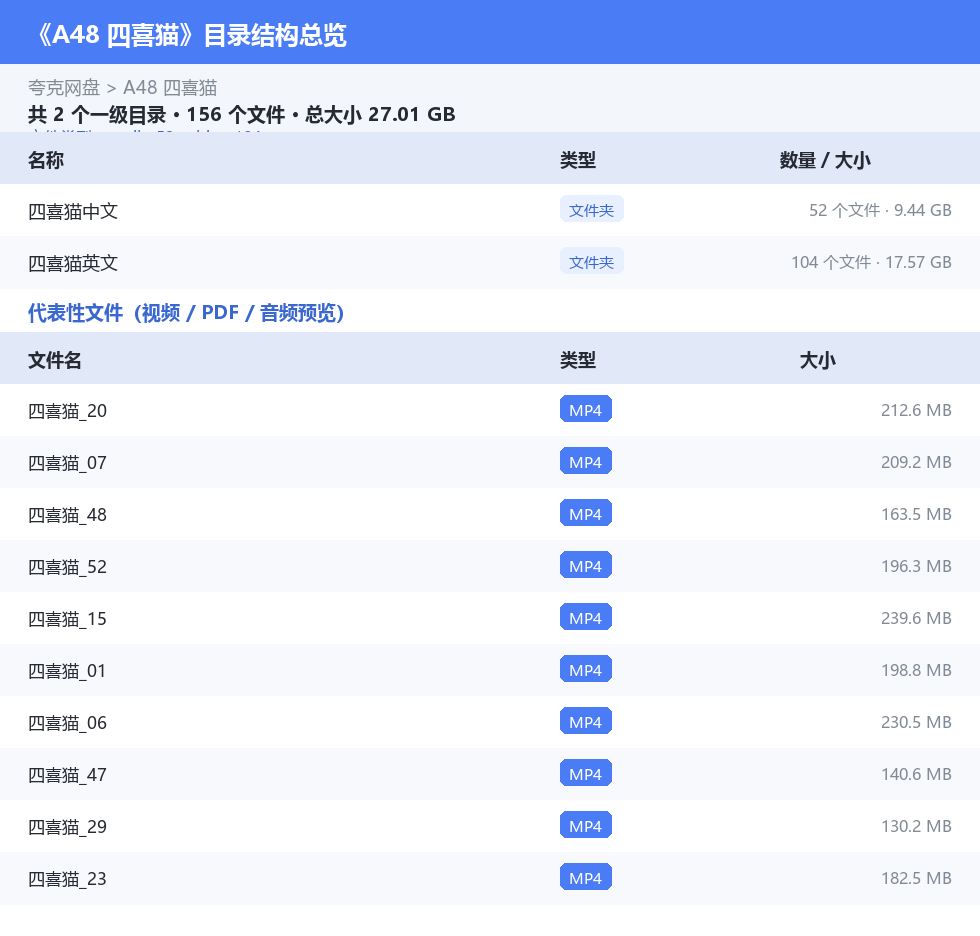
Task: Select file 四喜猫_20
Action: 68,411
